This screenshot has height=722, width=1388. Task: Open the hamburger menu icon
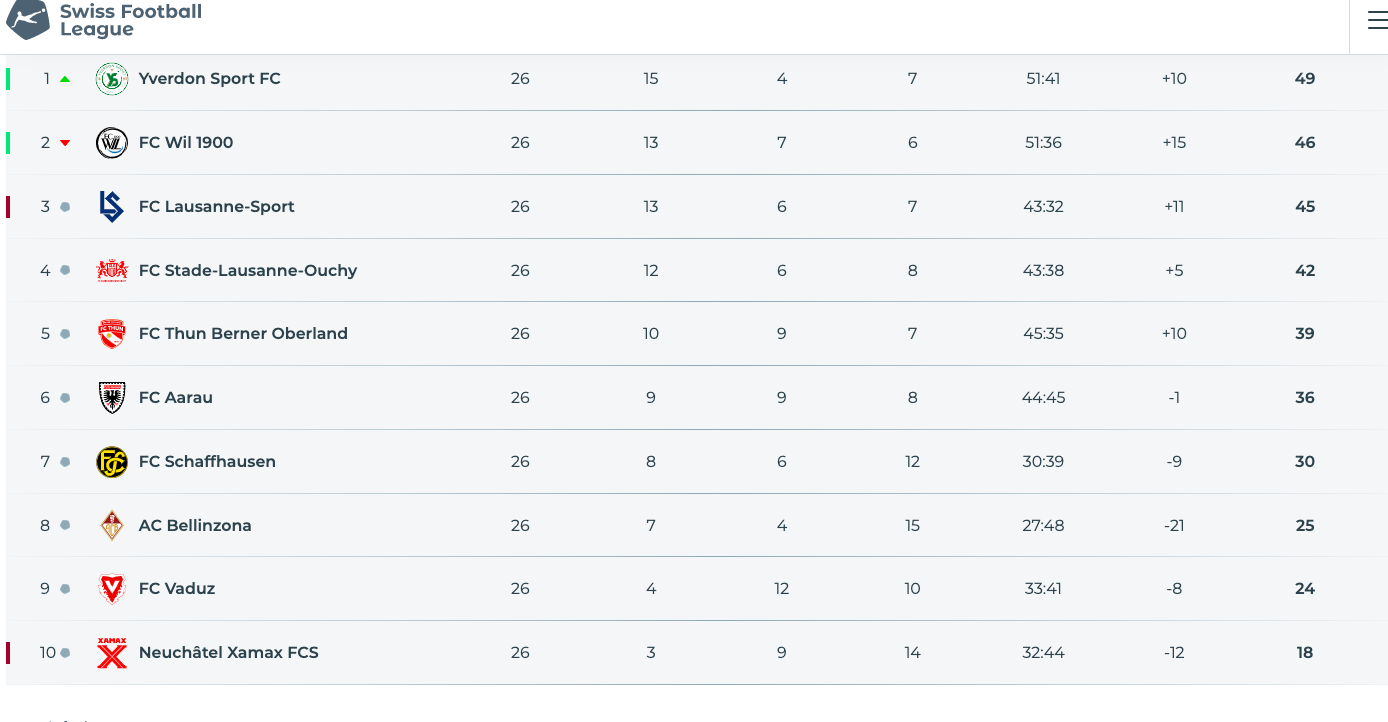tap(1377, 21)
